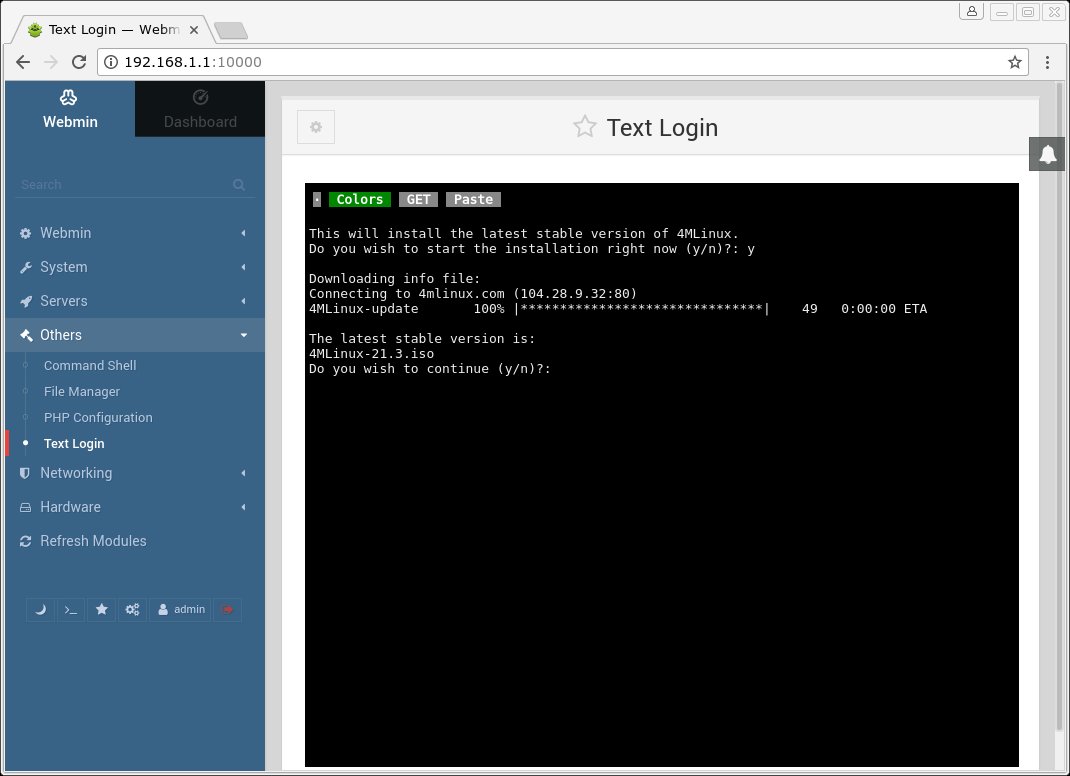1070x776 pixels.
Task: Click the Dashboard gauge icon
Action: pos(200,98)
